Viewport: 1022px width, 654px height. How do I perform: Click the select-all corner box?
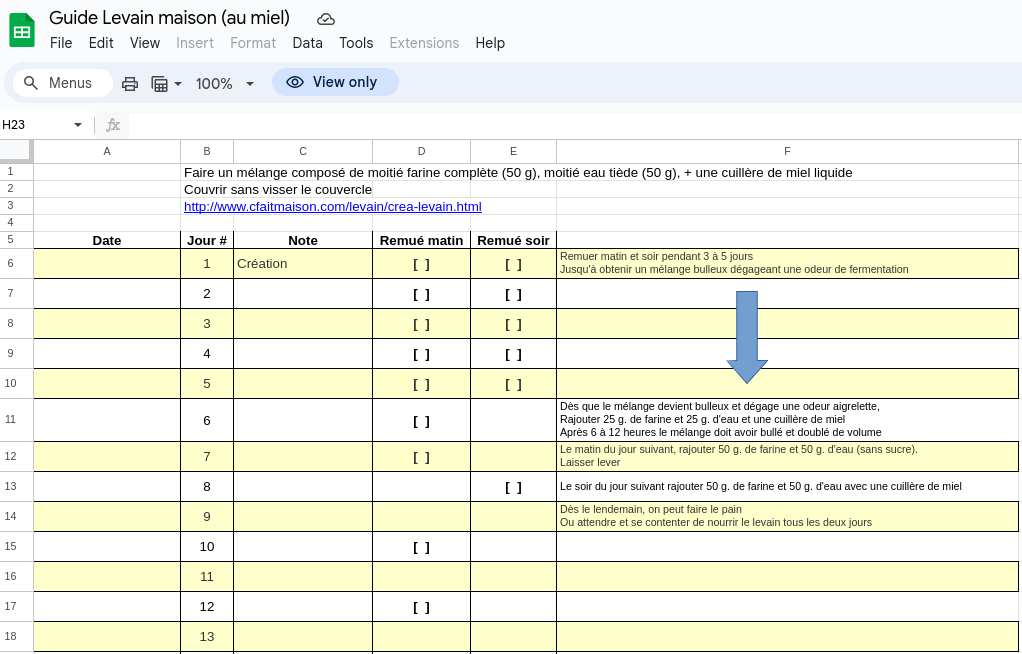[16, 151]
